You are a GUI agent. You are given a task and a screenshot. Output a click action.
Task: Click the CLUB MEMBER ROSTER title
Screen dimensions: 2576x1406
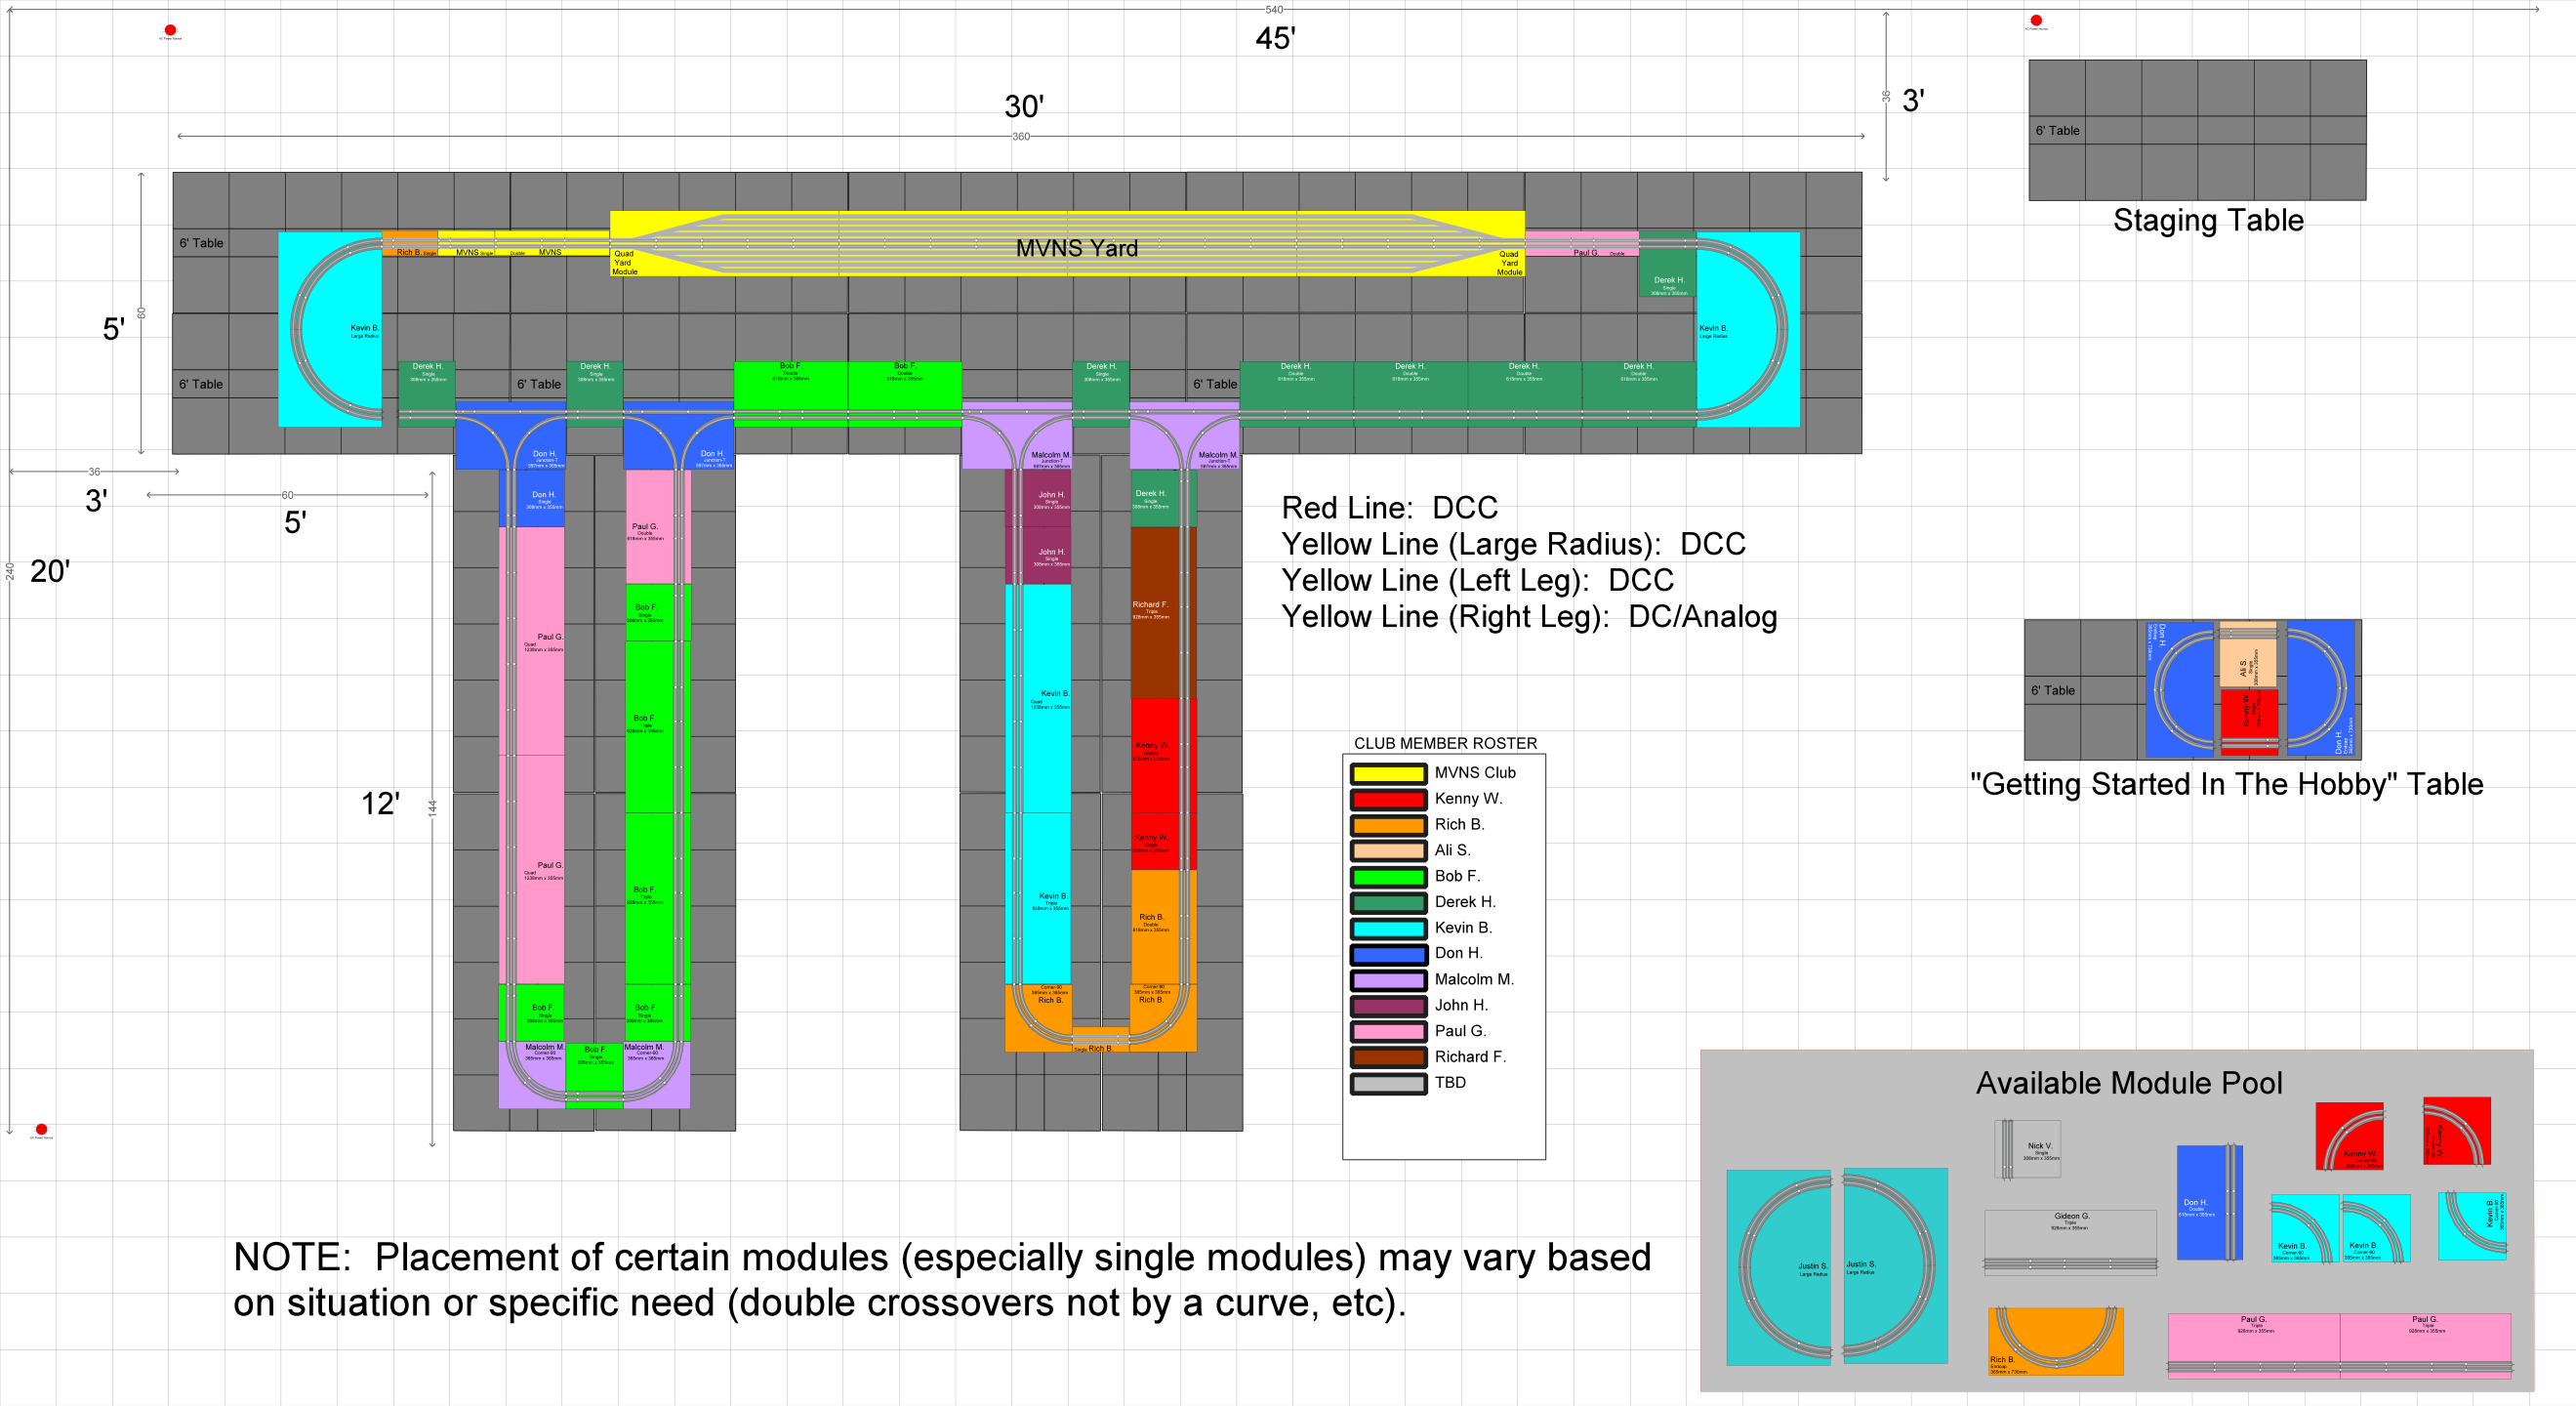click(1445, 743)
